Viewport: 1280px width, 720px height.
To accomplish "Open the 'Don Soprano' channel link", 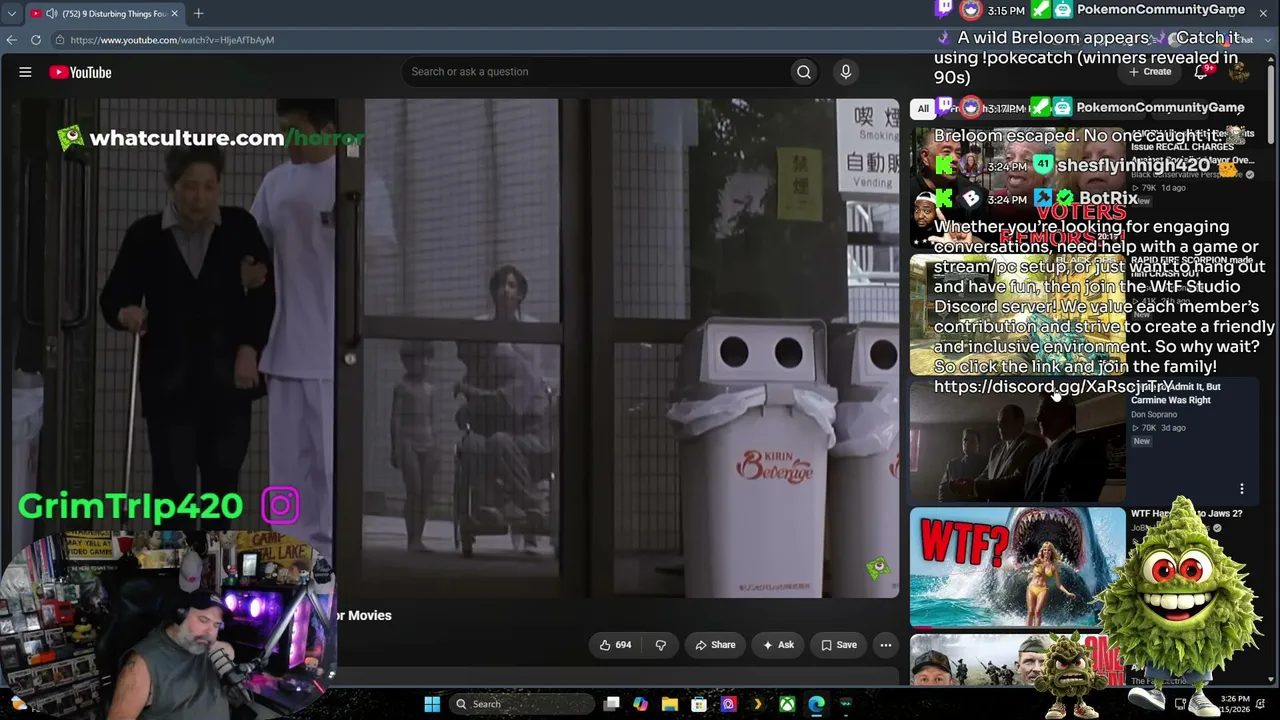I will (1154, 414).
